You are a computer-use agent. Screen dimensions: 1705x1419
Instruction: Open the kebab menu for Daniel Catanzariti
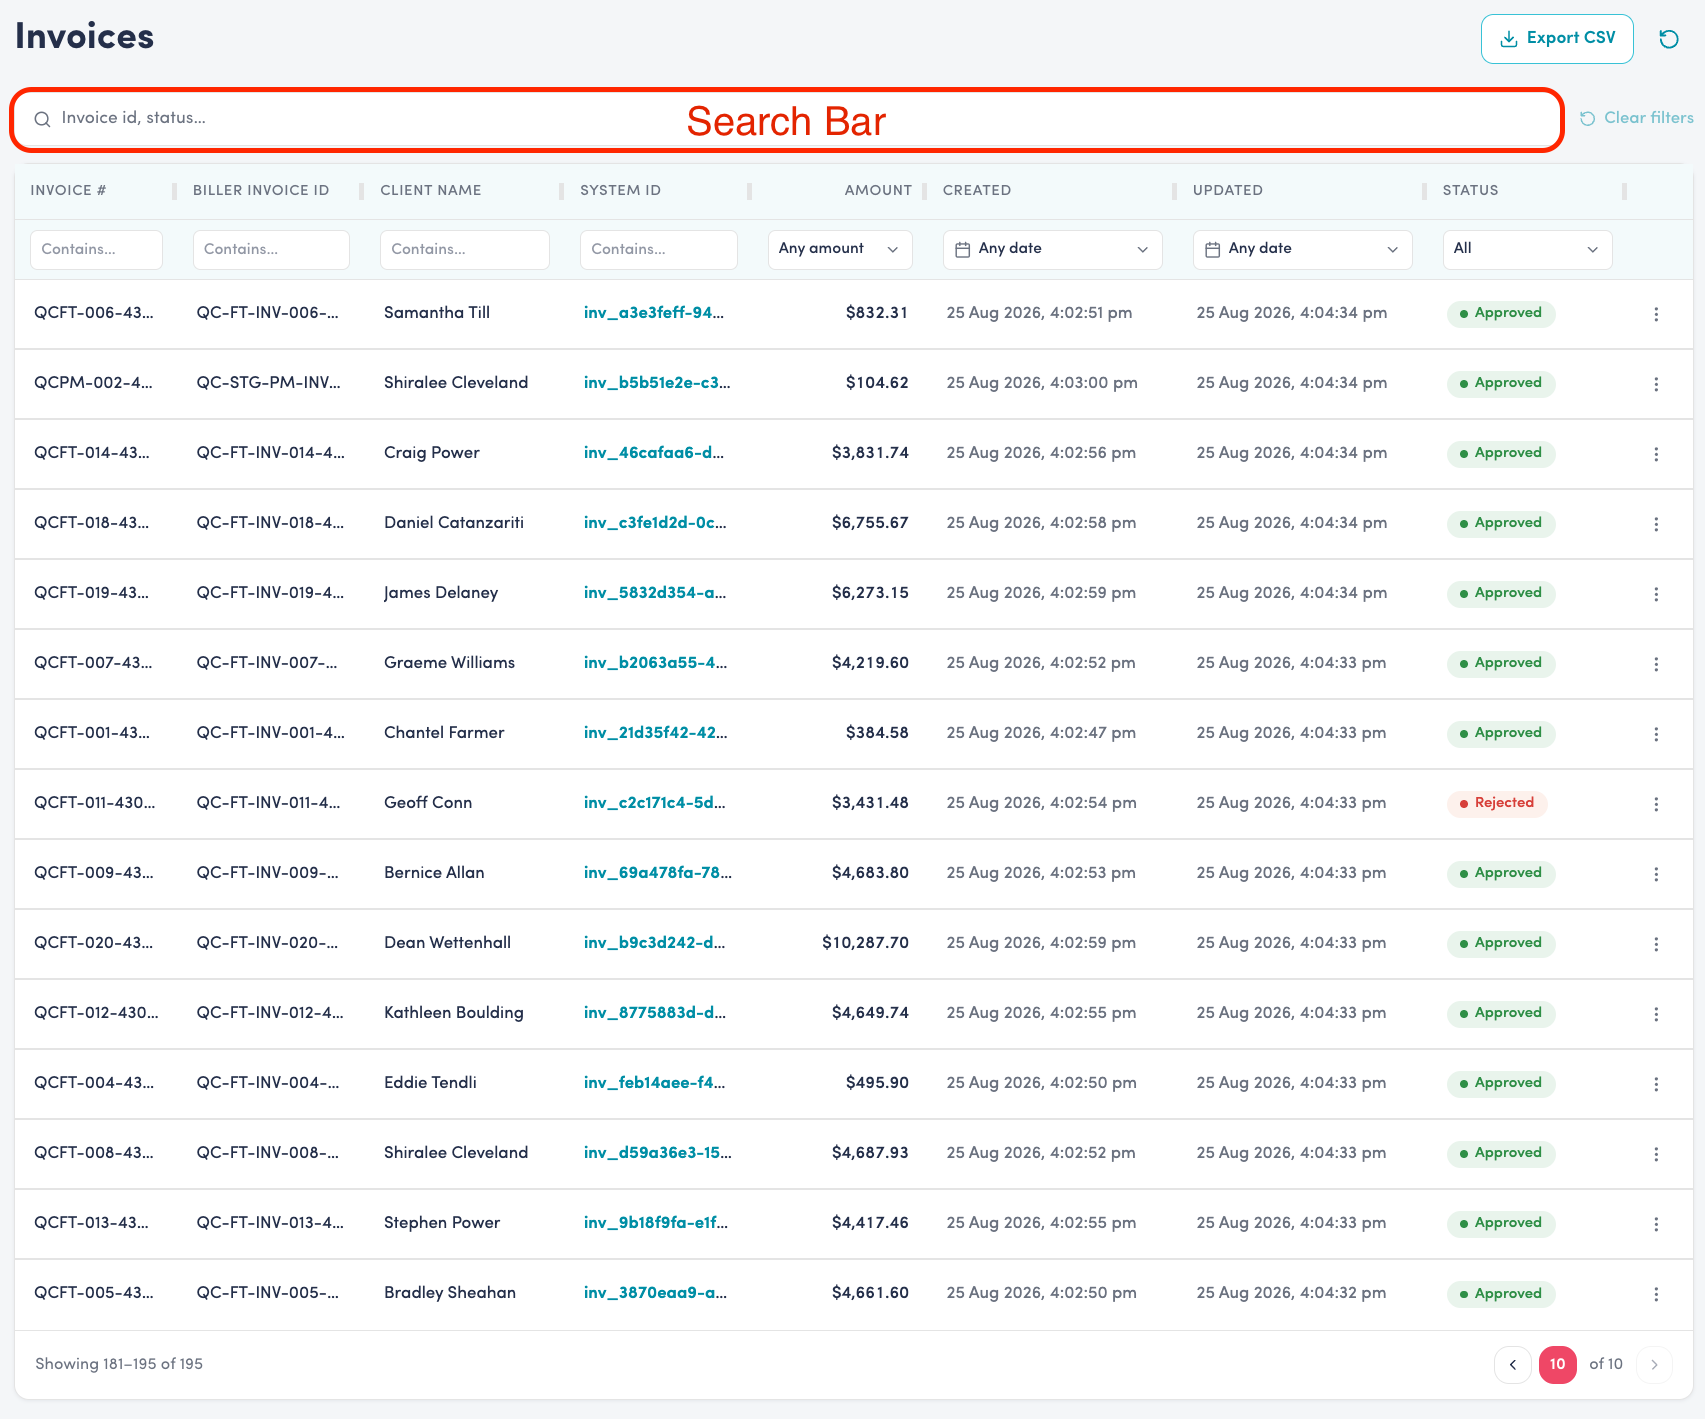1656,524
